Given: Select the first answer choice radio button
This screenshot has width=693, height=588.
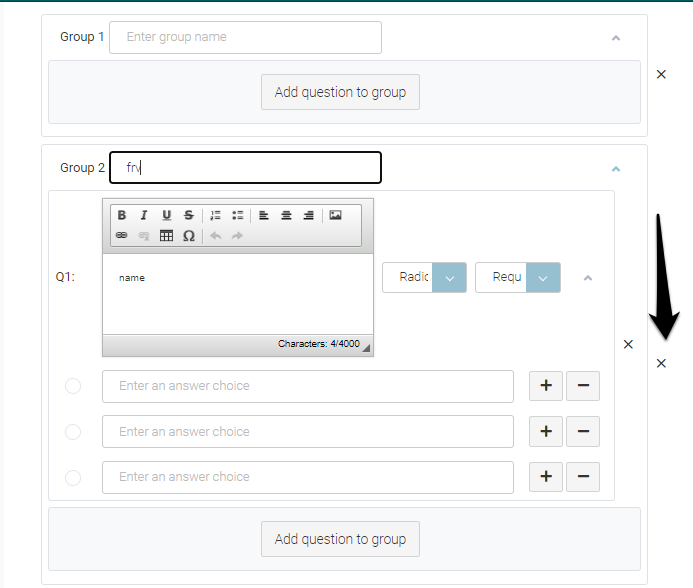Looking at the screenshot, I should 73,386.
